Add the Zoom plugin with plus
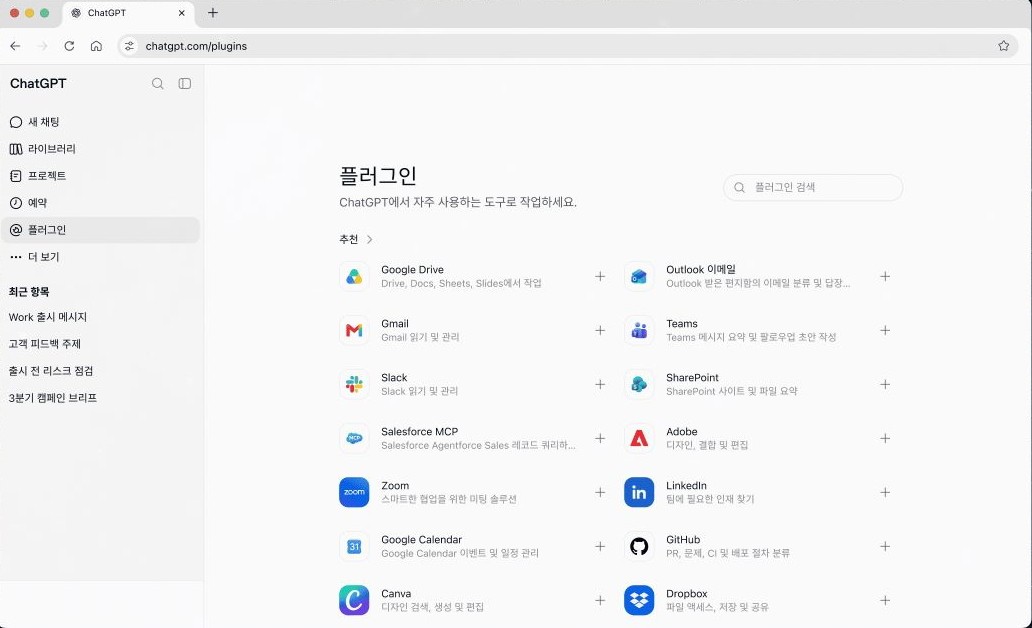1032x628 pixels. 600,492
